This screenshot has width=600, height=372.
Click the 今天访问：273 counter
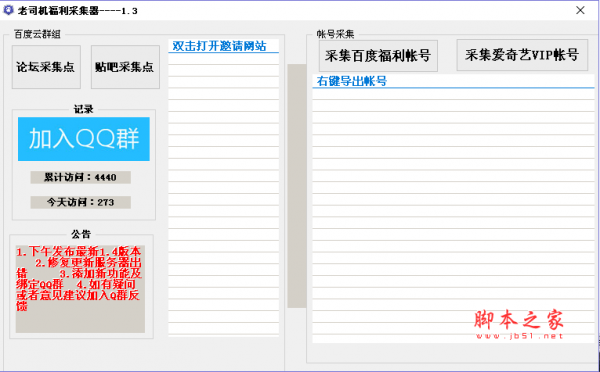tap(80, 202)
